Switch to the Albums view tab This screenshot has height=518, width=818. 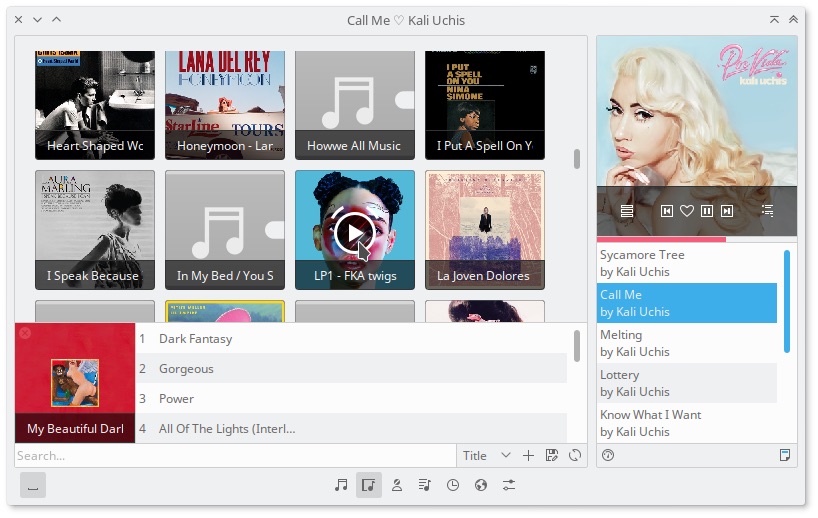coord(369,485)
